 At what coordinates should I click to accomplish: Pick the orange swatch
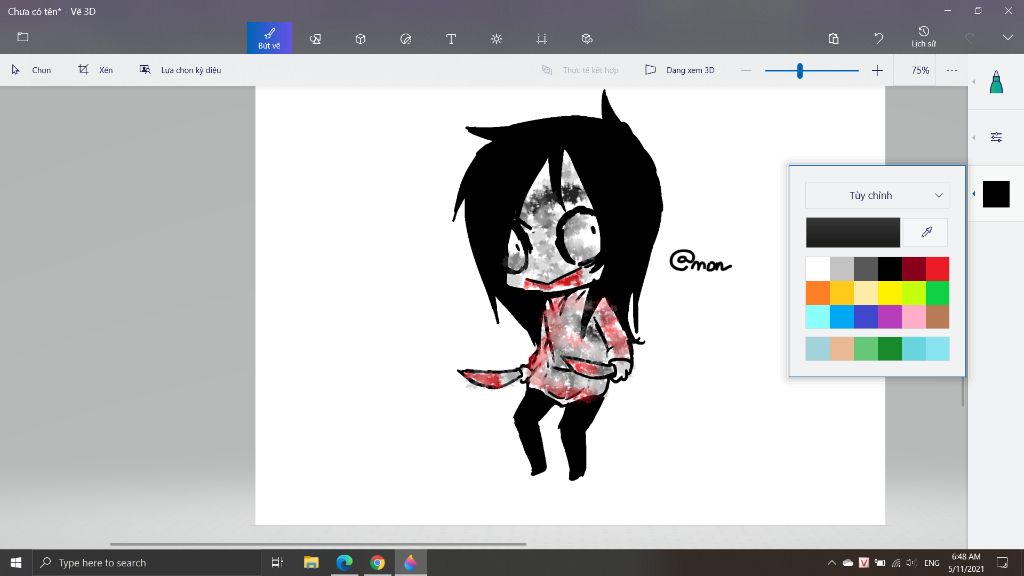click(817, 293)
